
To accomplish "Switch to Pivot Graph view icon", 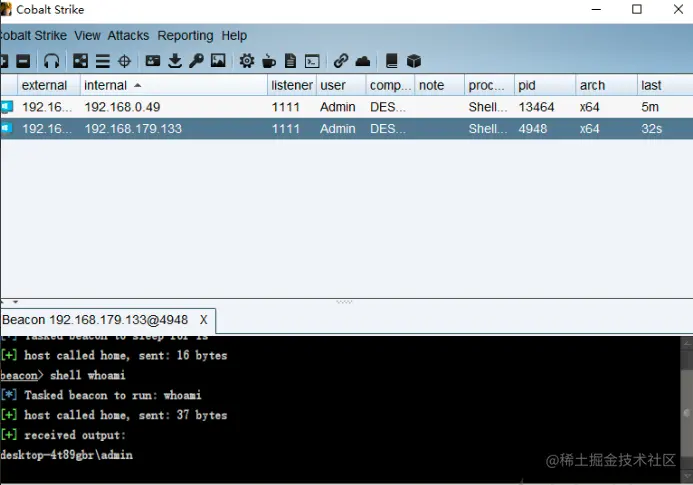I will (x=80, y=61).
